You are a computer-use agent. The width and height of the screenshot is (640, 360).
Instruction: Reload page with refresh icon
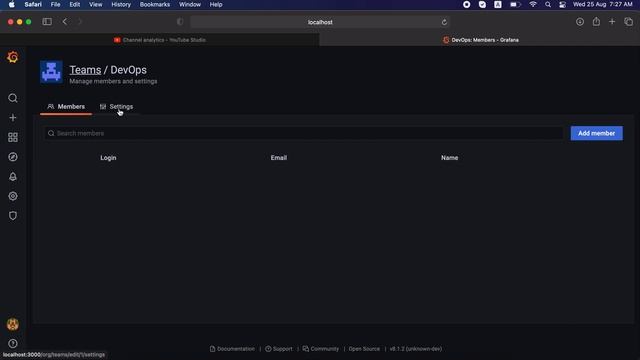pos(444,22)
